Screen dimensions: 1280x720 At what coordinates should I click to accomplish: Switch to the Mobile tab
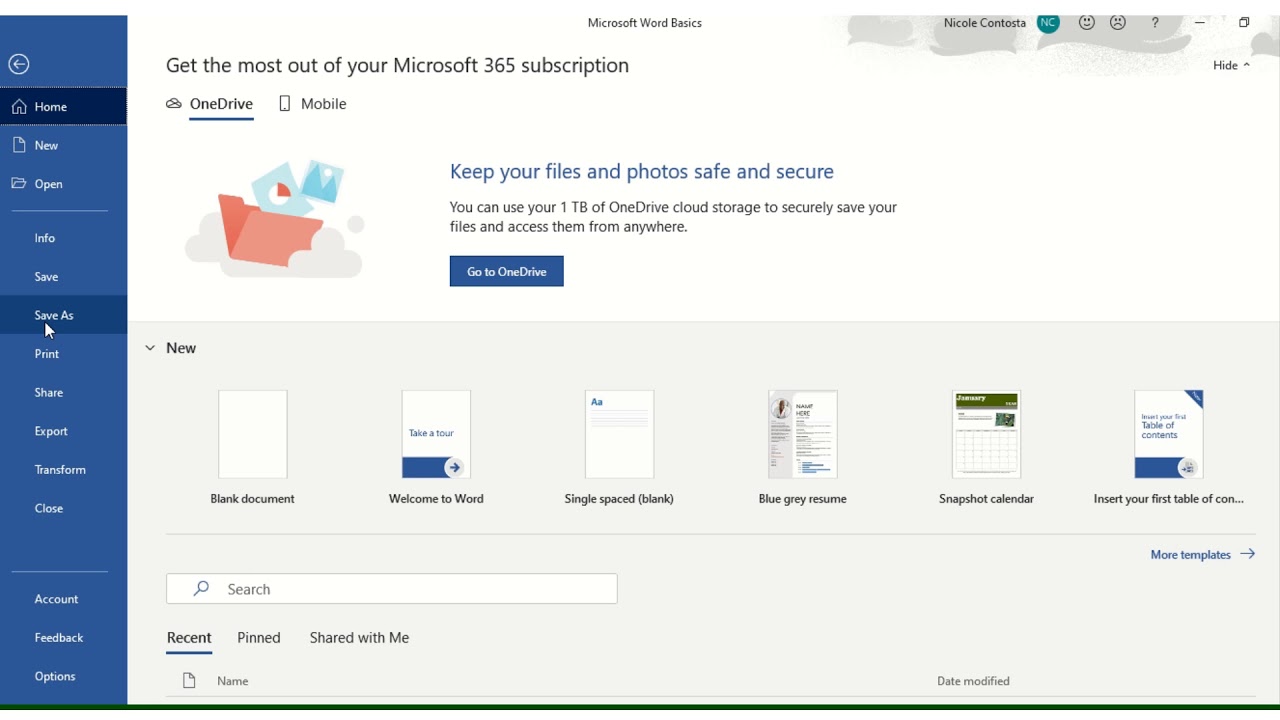coord(313,104)
